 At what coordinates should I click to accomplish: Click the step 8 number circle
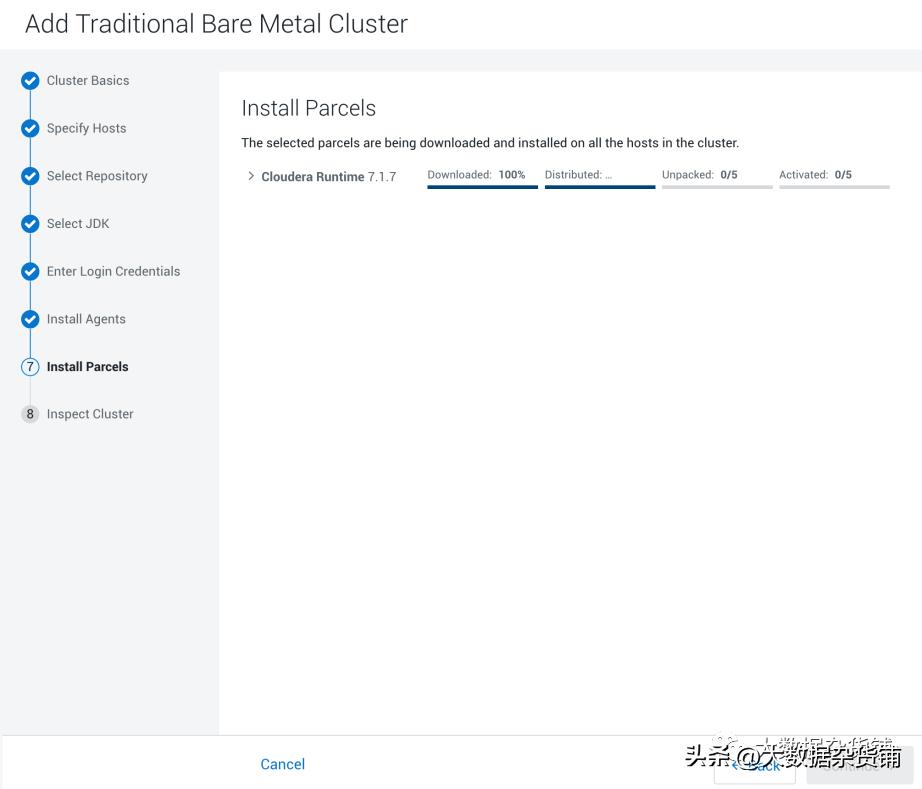30,414
